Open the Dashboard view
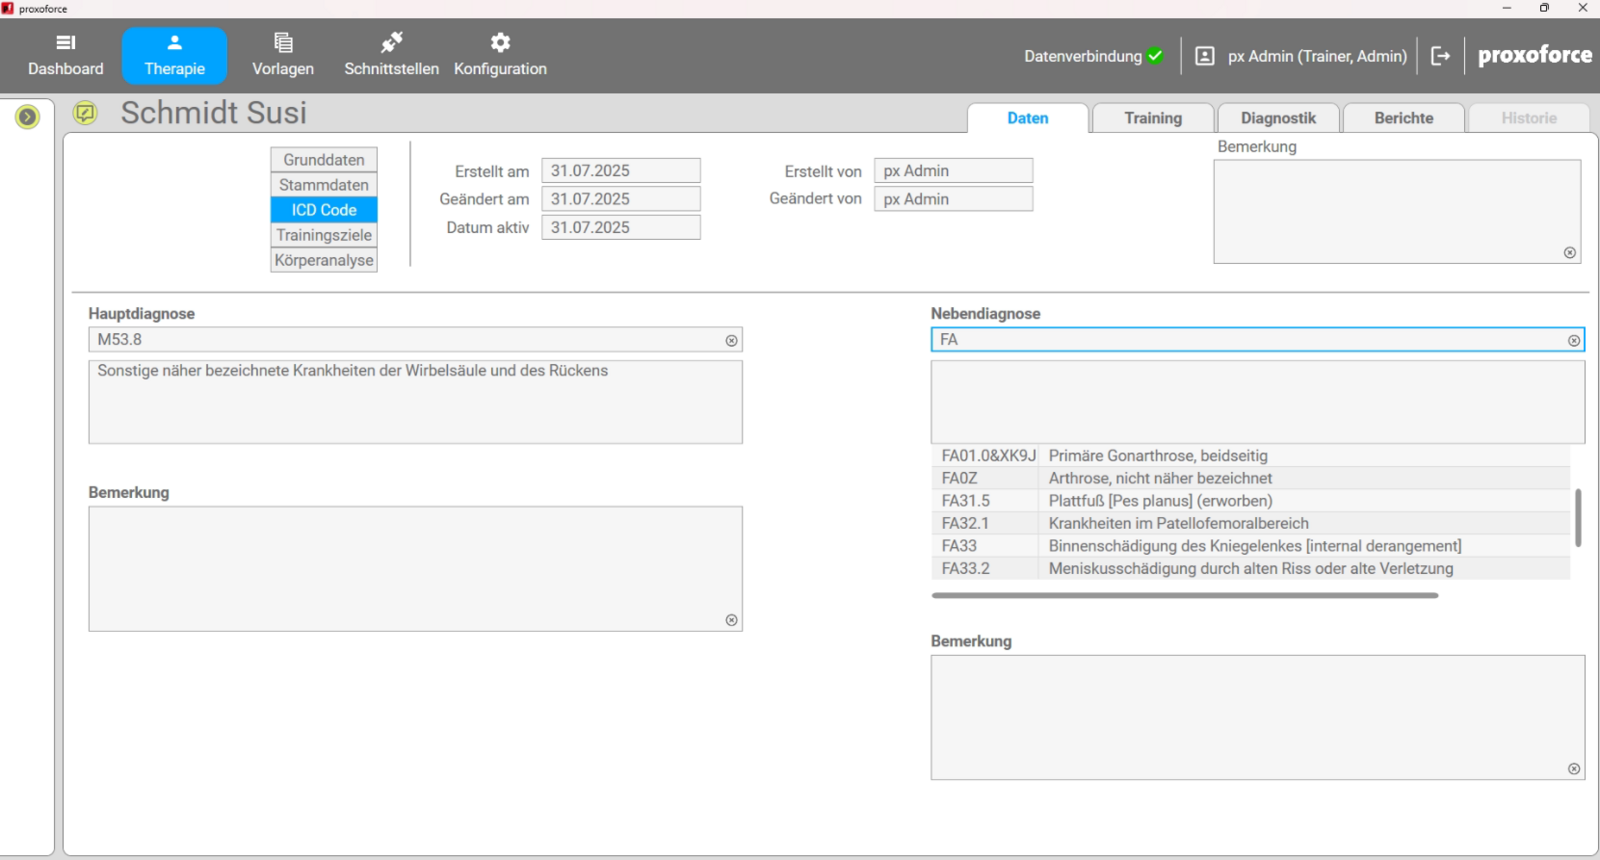This screenshot has width=1600, height=860. coord(65,55)
